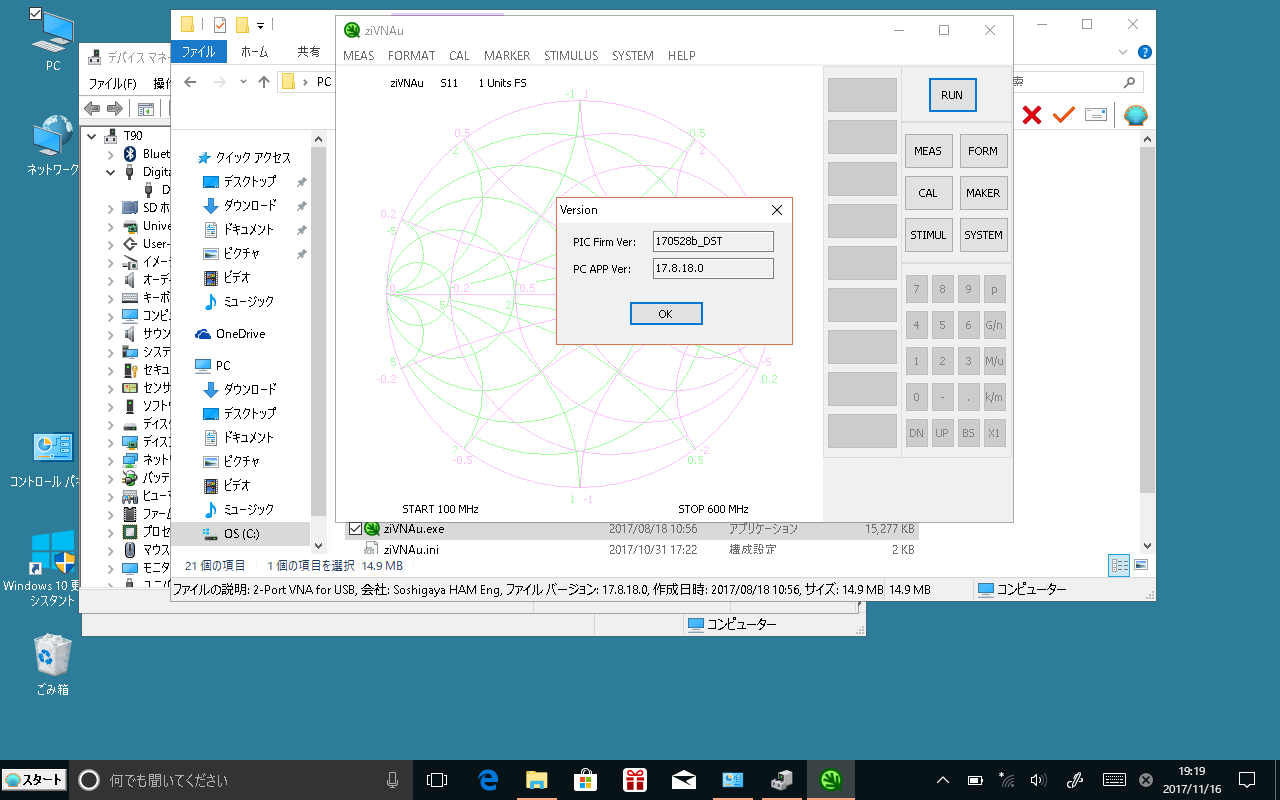Open Edge browser from taskbar
1280x800 pixels.
pyautogui.click(x=488, y=780)
